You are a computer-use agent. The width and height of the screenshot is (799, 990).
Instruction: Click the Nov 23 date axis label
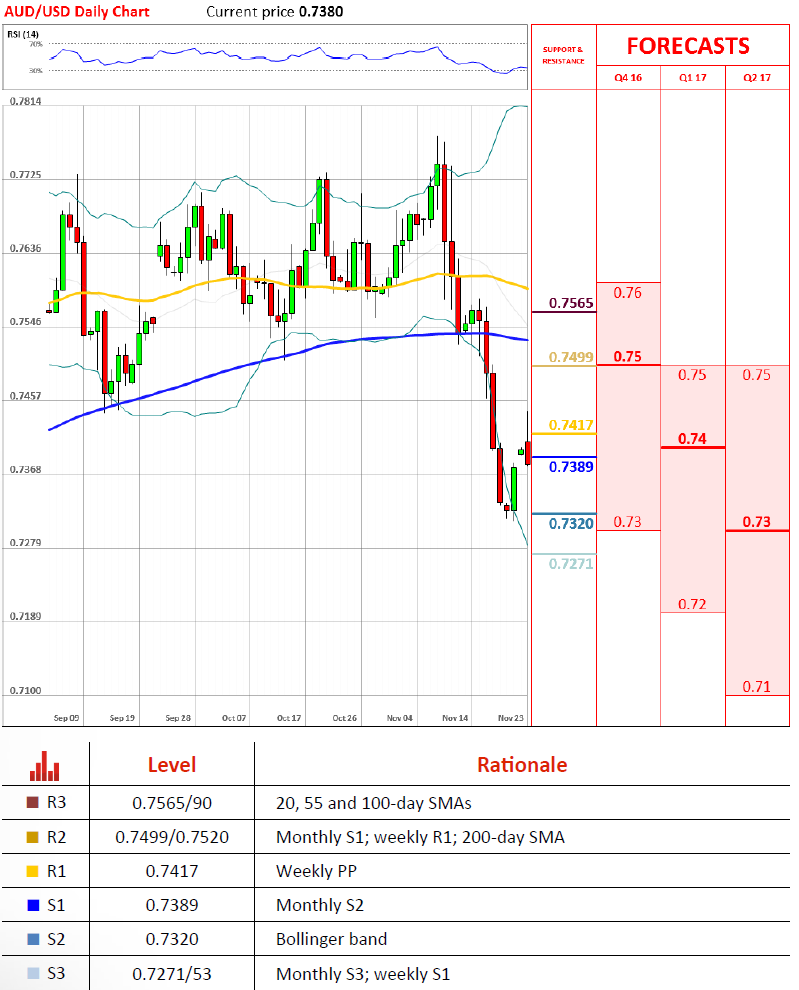click(x=510, y=719)
